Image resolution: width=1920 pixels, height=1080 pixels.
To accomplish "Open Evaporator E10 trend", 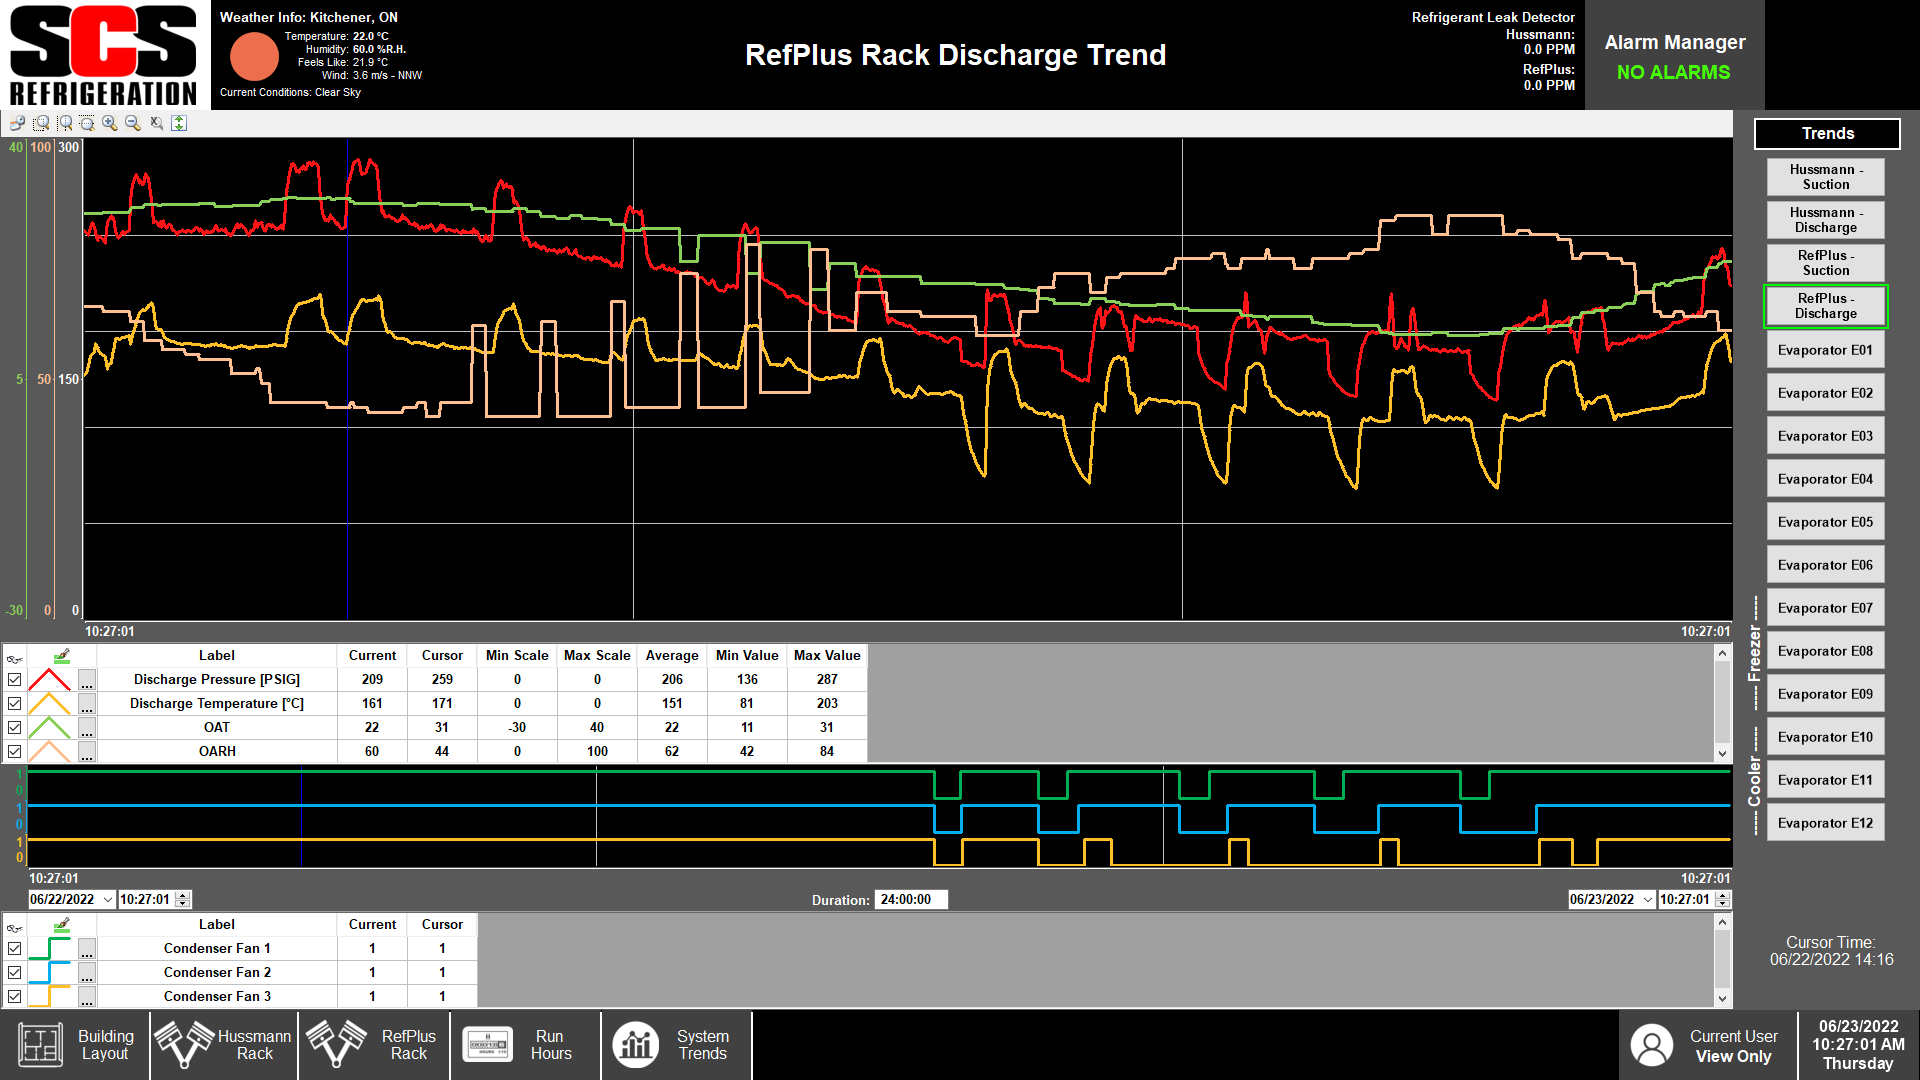I will click(x=1825, y=737).
